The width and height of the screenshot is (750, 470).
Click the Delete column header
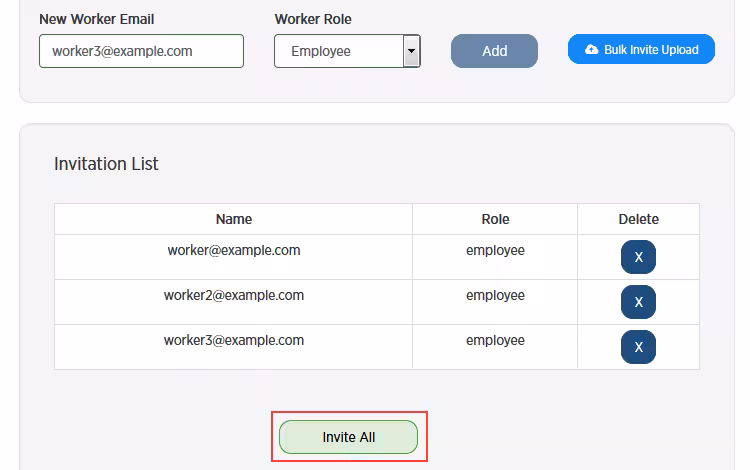[x=639, y=219]
